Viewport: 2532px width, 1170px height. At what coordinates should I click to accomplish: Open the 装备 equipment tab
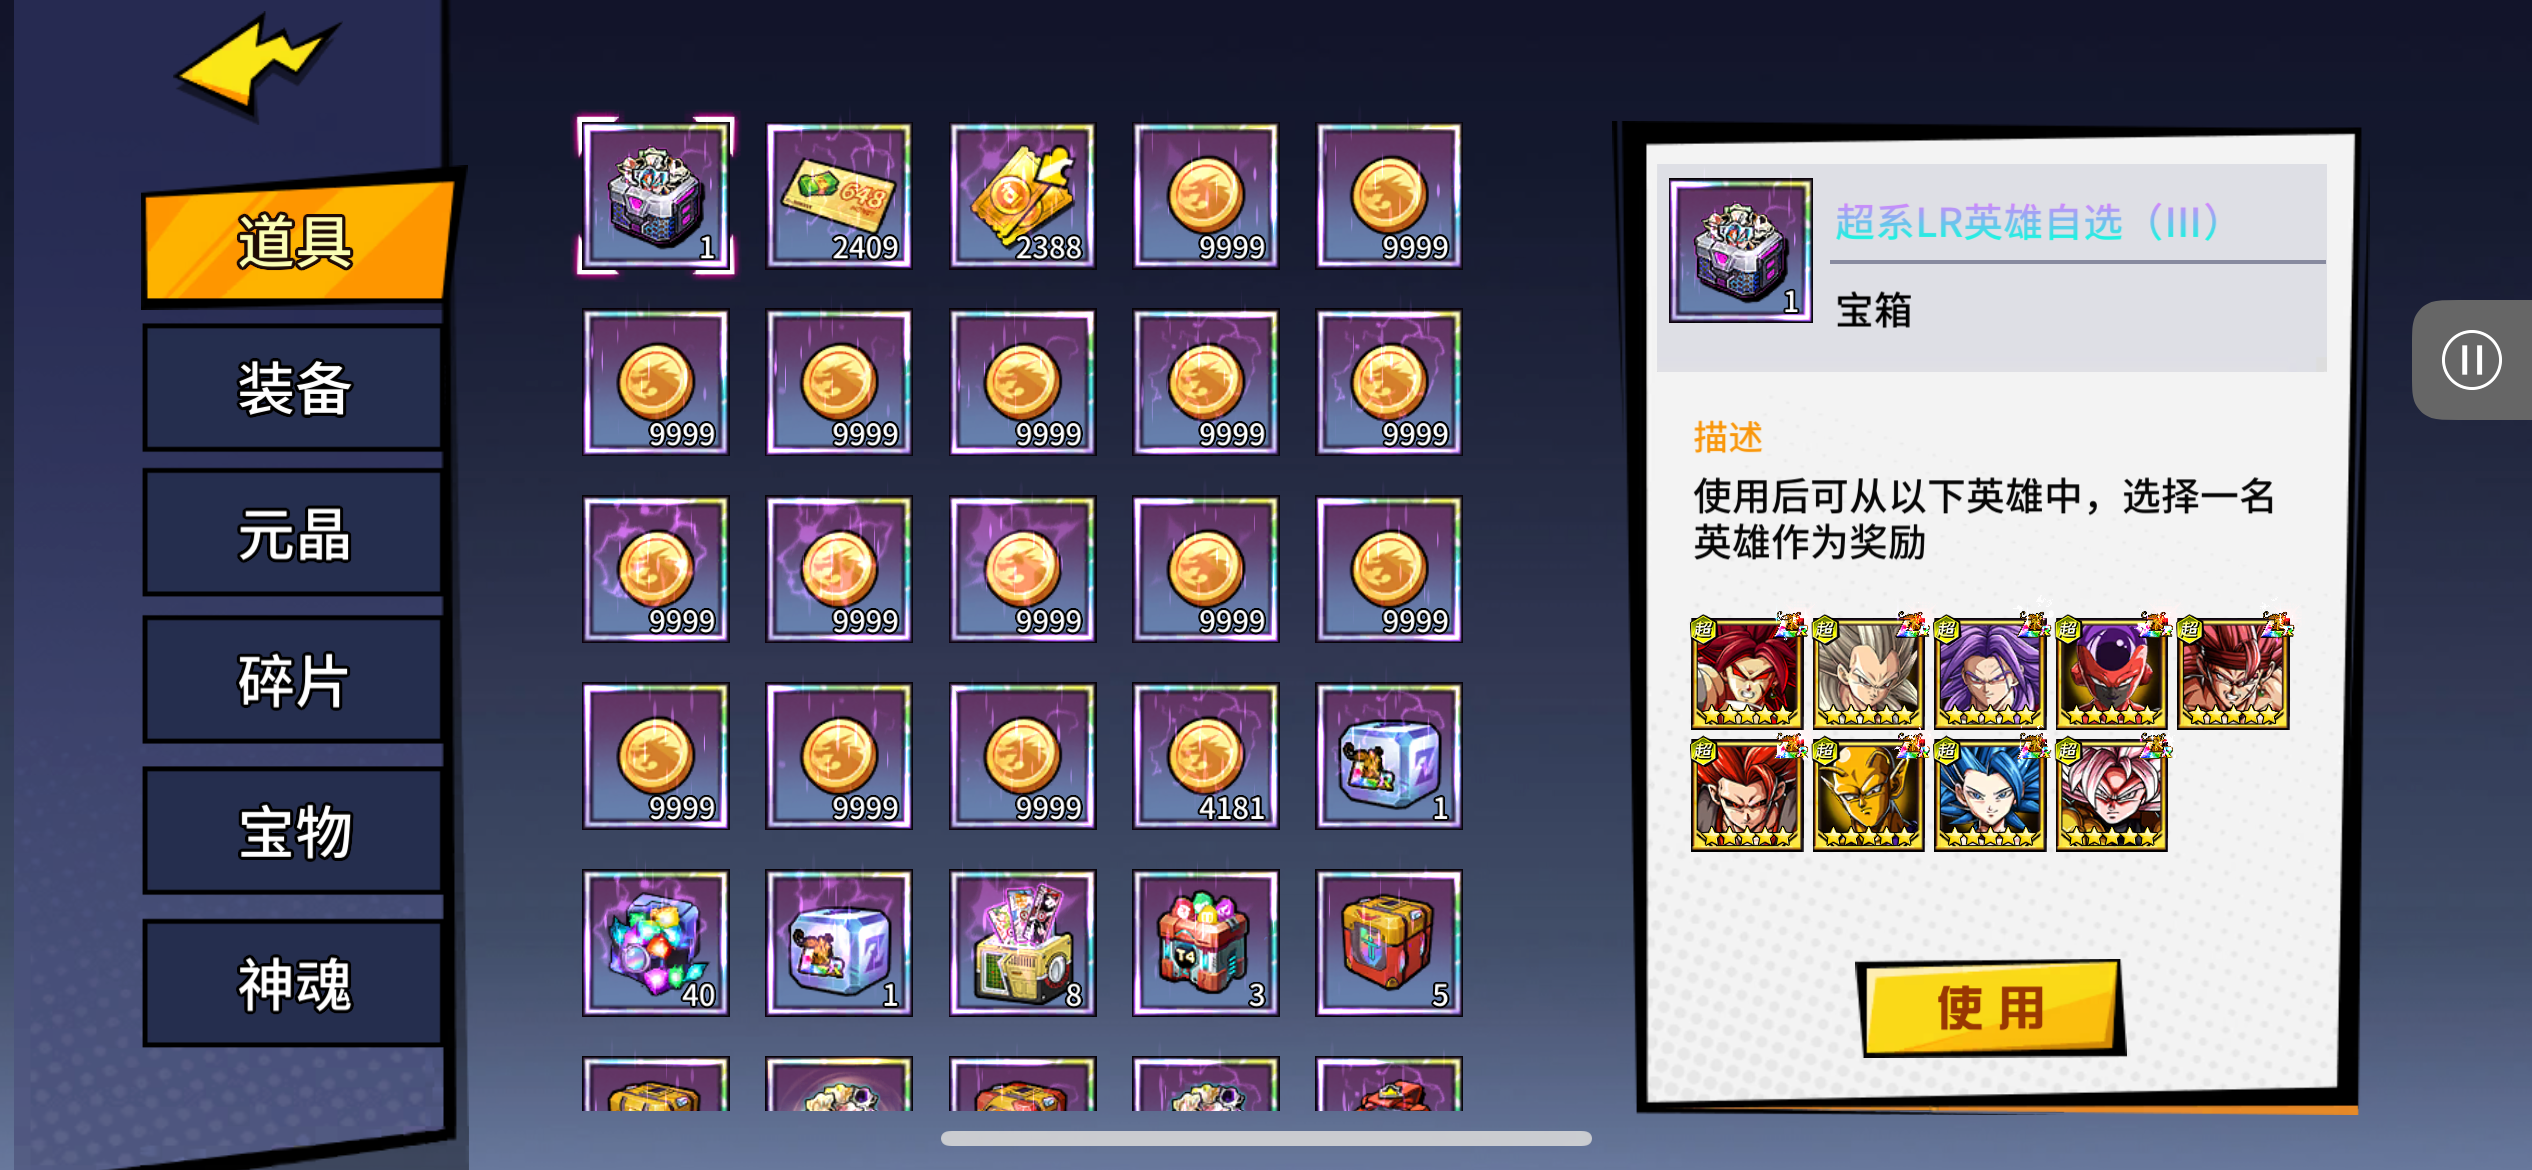(x=294, y=388)
